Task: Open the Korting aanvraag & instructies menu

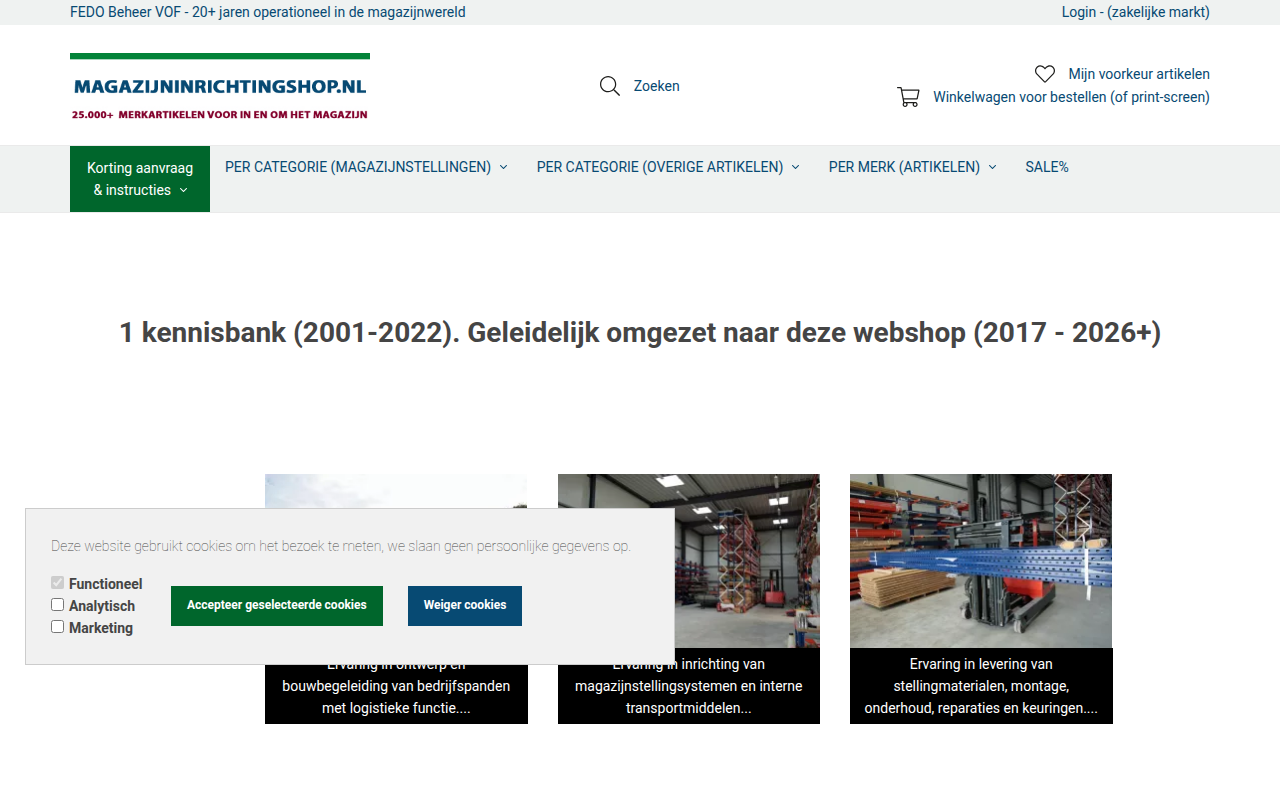Action: click(140, 179)
